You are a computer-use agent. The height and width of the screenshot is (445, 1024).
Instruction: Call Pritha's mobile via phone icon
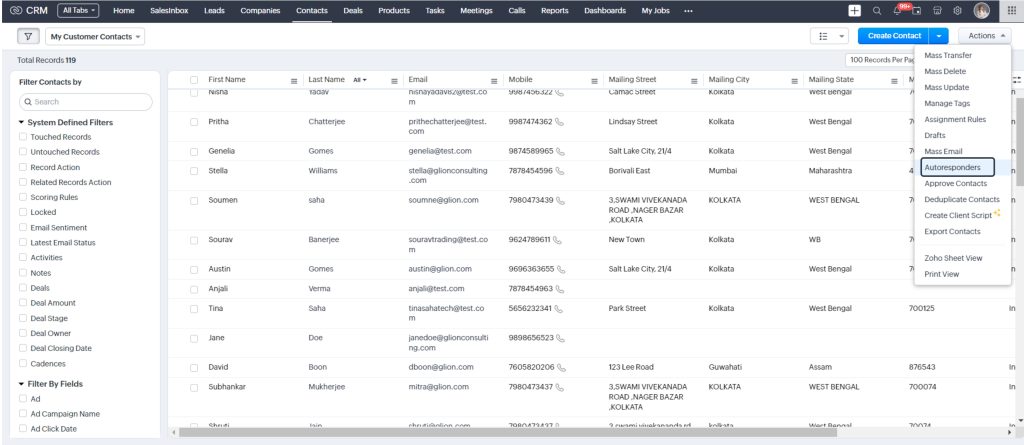click(560, 122)
